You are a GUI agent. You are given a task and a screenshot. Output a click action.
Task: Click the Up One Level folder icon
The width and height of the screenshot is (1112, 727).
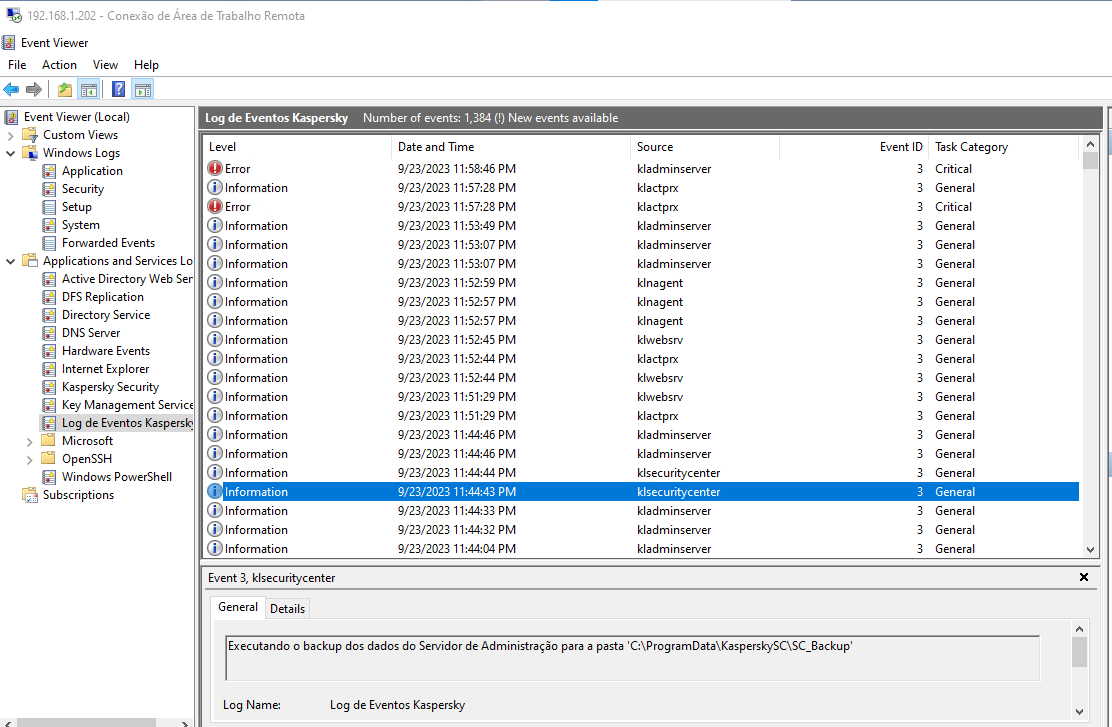(x=65, y=89)
